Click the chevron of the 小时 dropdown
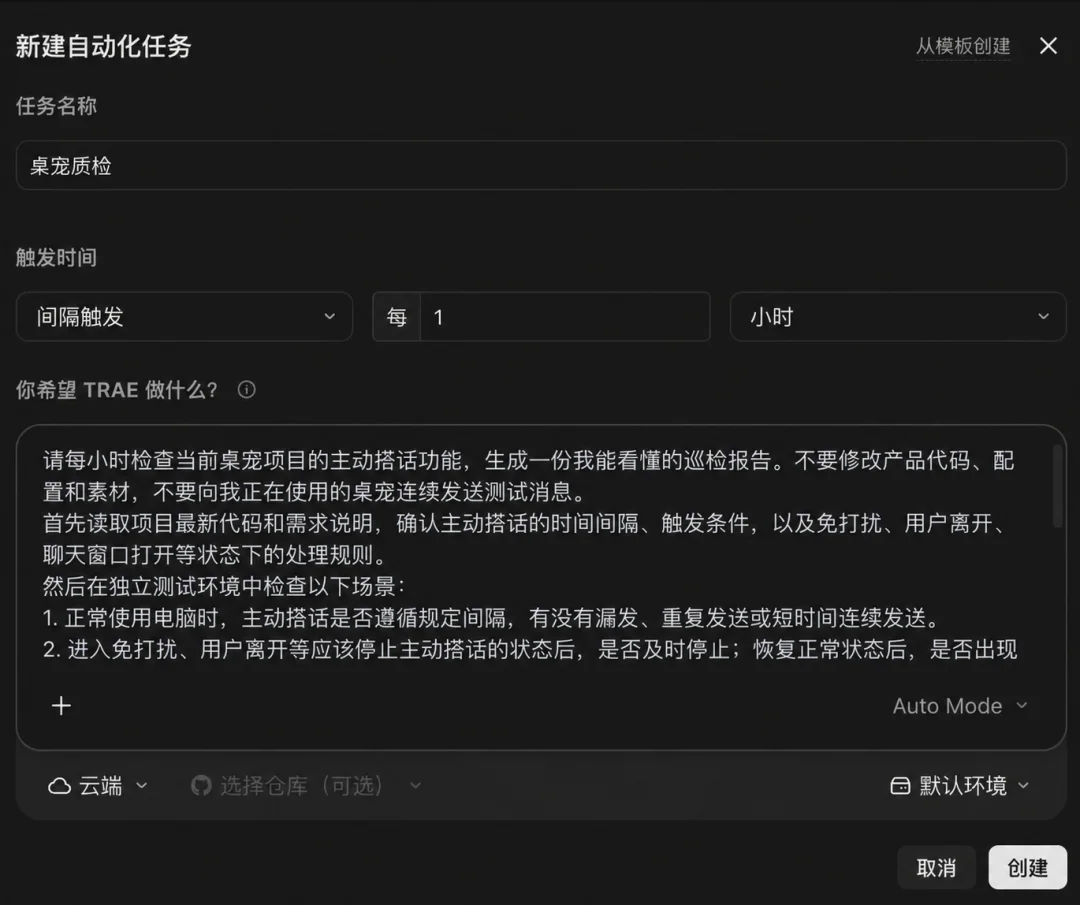This screenshot has height=905, width=1080. coord(1043,317)
